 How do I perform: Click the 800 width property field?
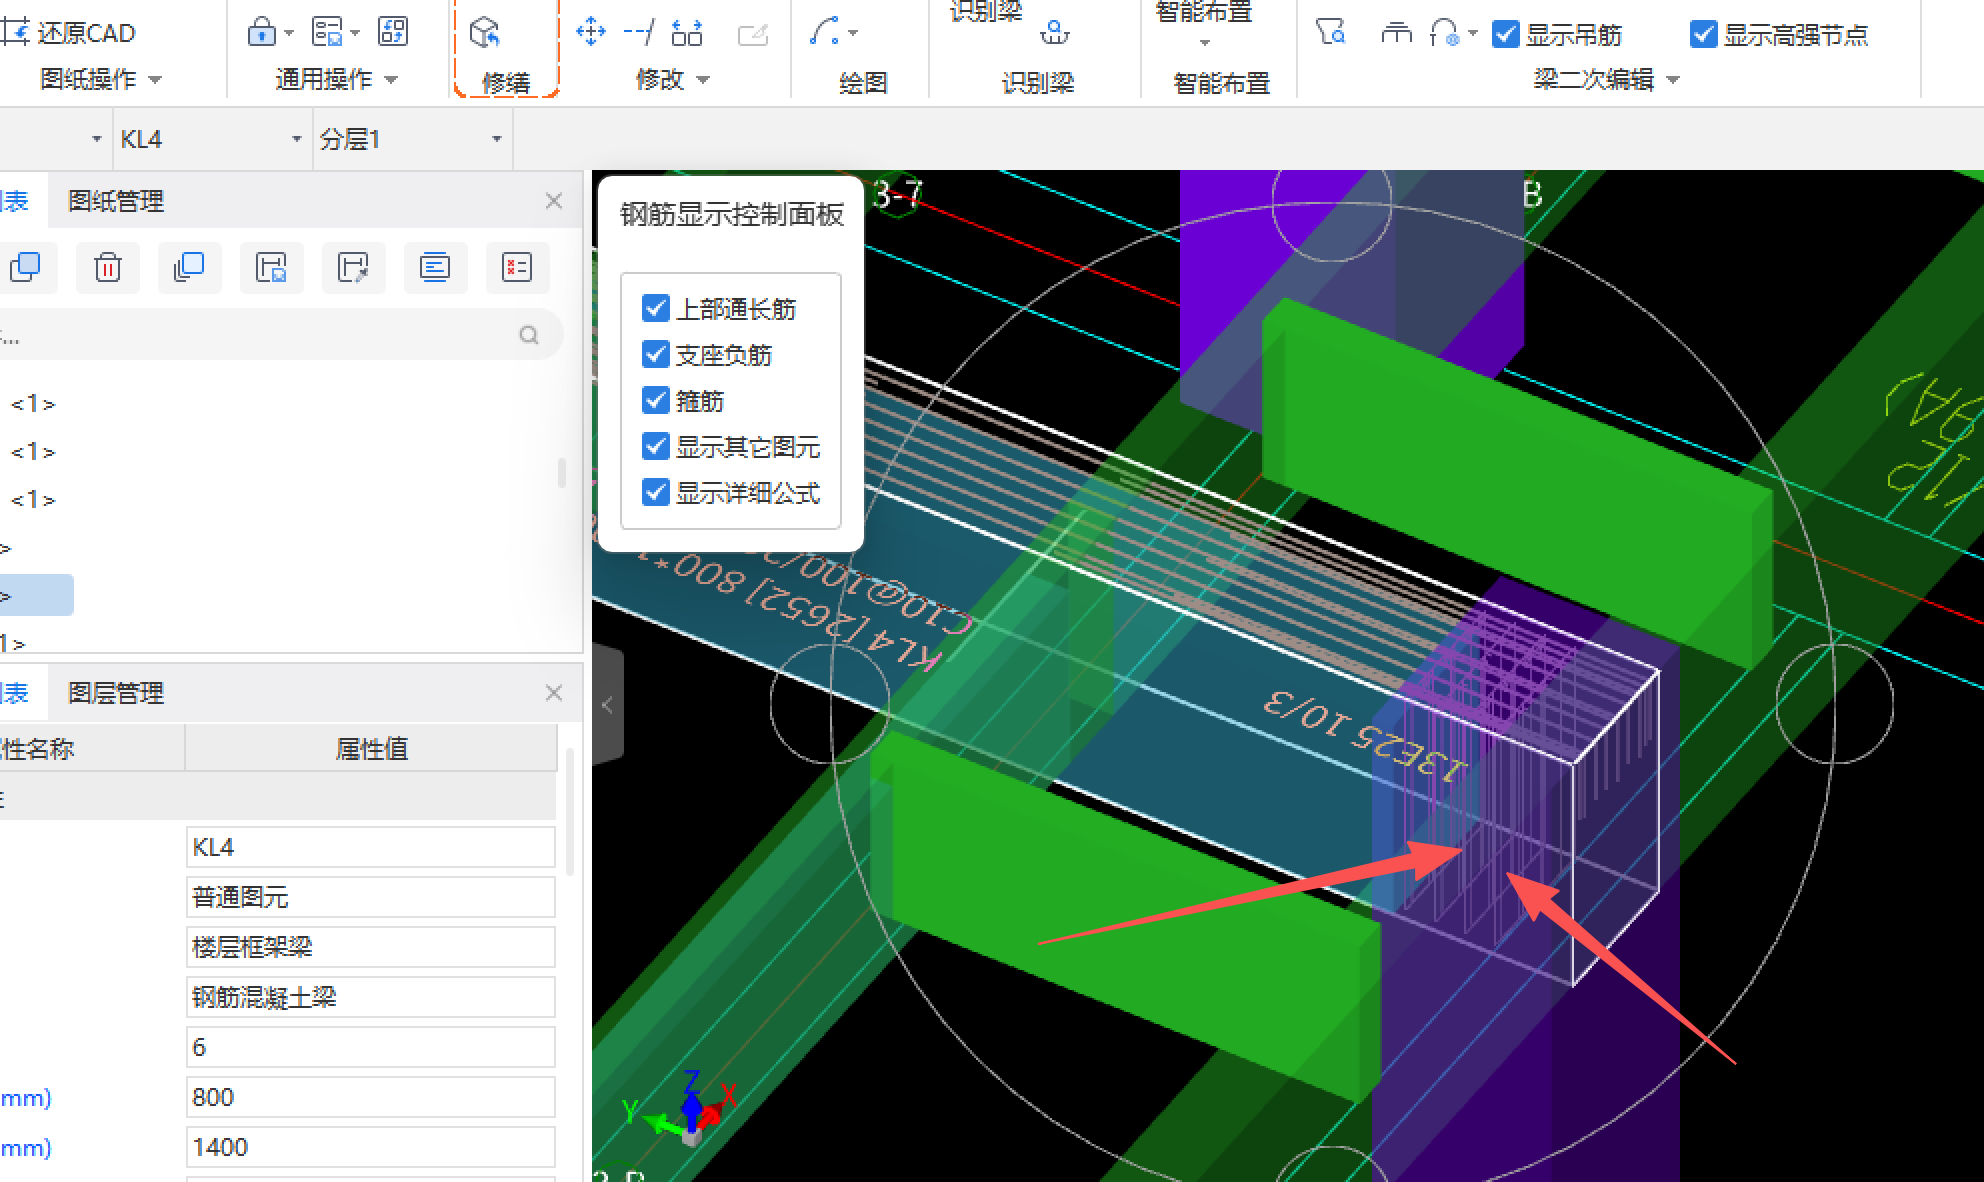coord(370,1097)
